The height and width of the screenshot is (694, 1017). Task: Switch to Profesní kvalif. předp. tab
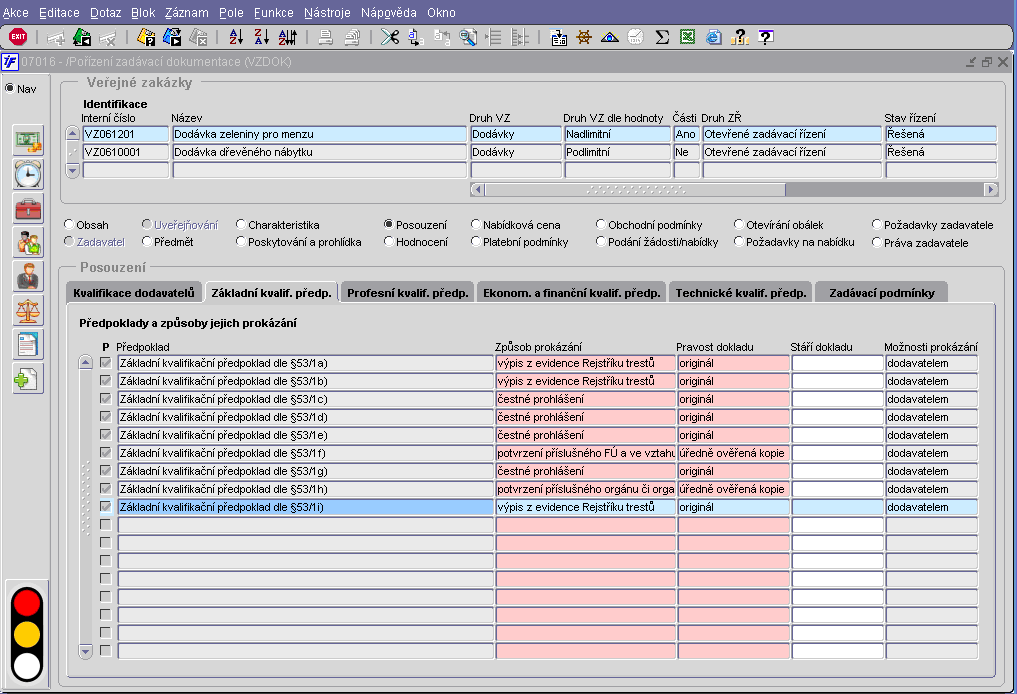point(406,293)
